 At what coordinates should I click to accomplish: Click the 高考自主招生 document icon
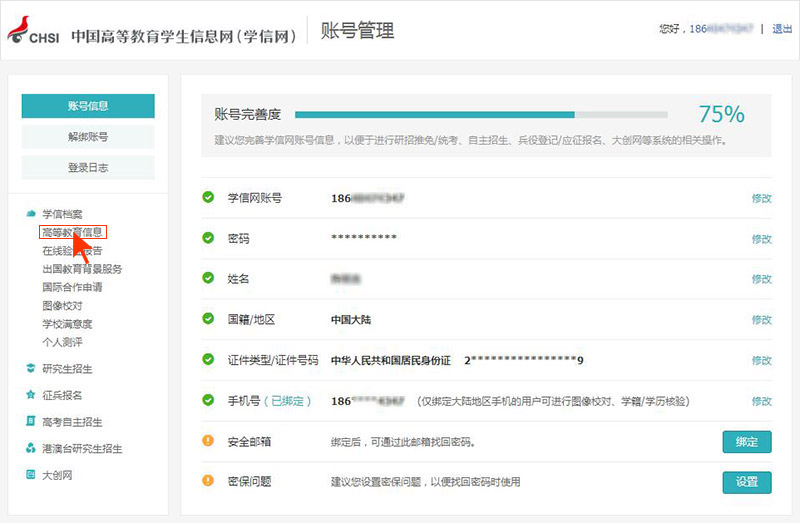click(31, 421)
